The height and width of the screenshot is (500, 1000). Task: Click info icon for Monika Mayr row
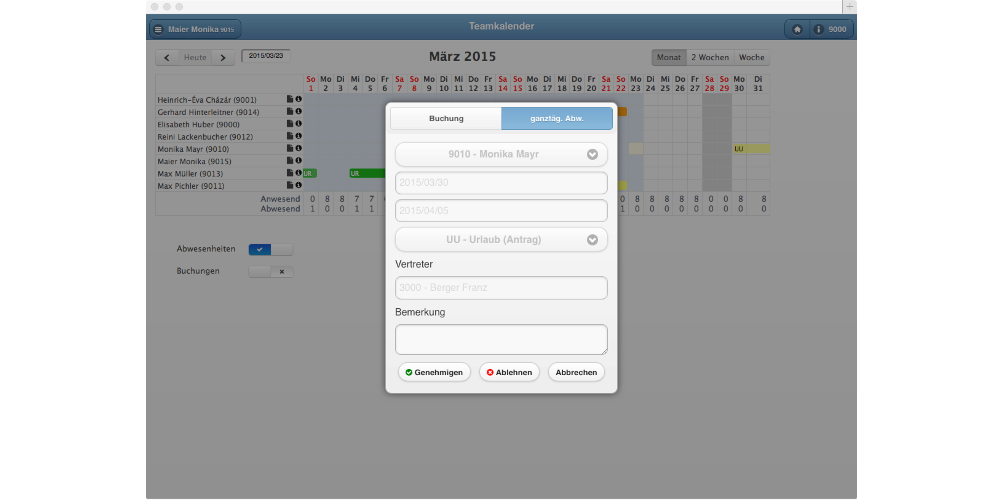[x=298, y=149]
